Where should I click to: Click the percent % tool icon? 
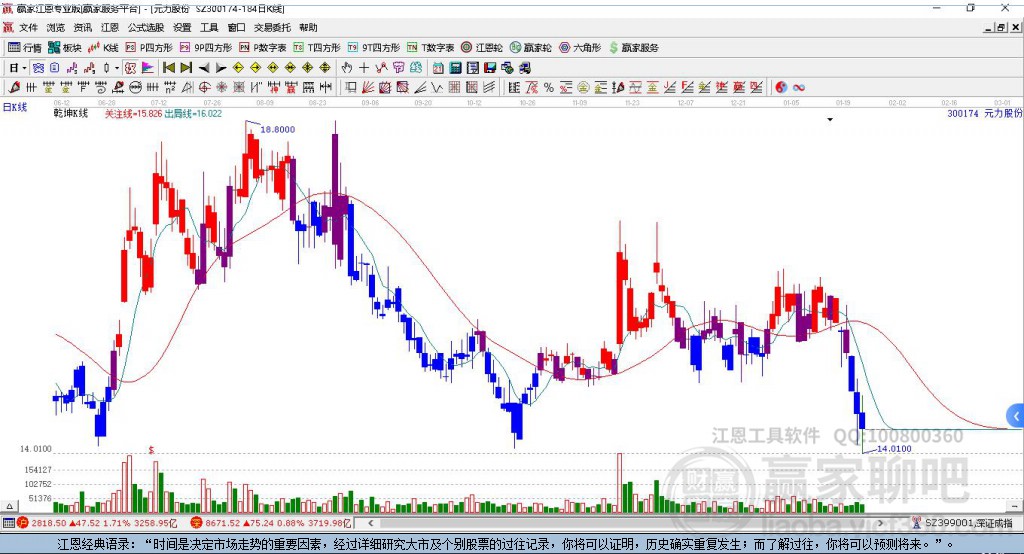point(549,87)
